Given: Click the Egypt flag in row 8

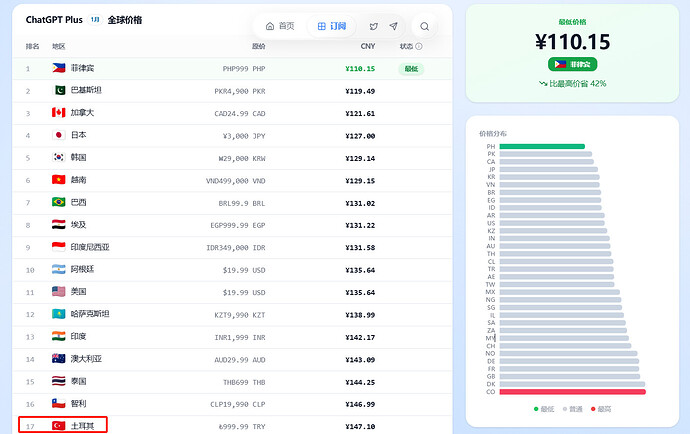Looking at the screenshot, I should [59, 224].
